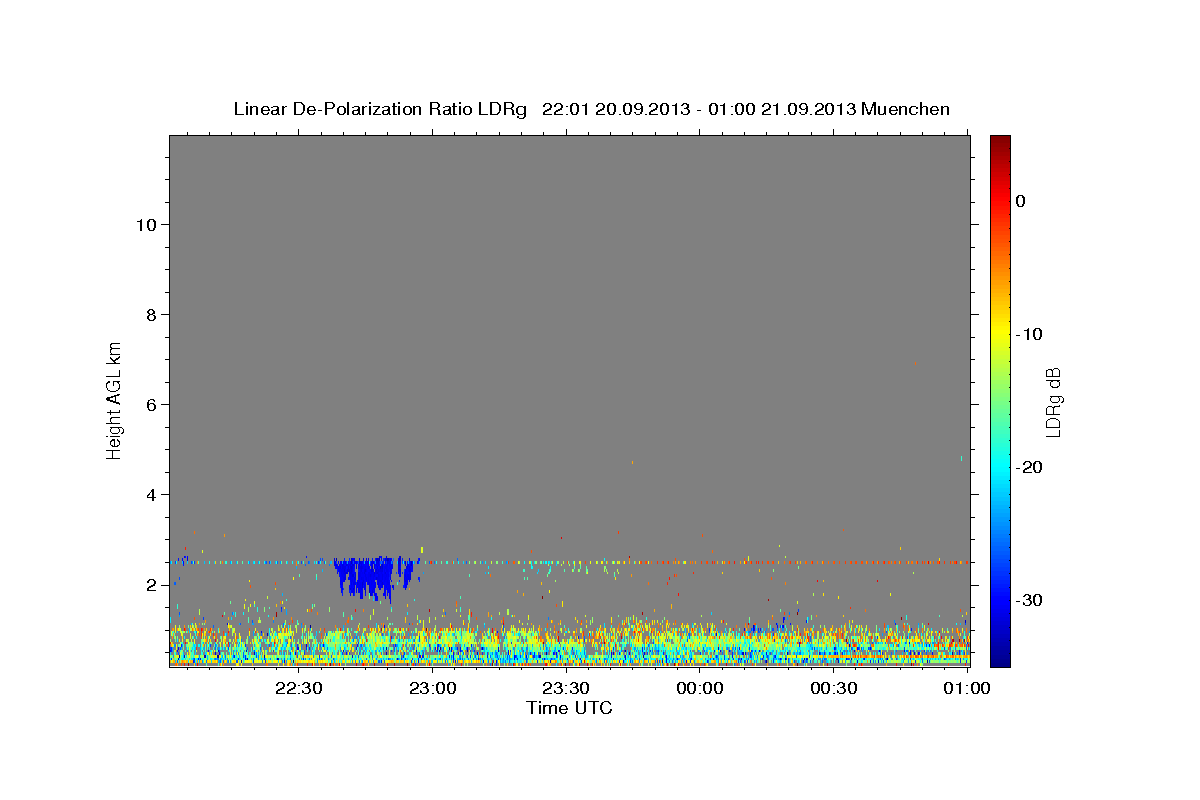Image resolution: width=1200 pixels, height=800 pixels.
Task: Click the height tick label 6
Action: pyautogui.click(x=149, y=404)
